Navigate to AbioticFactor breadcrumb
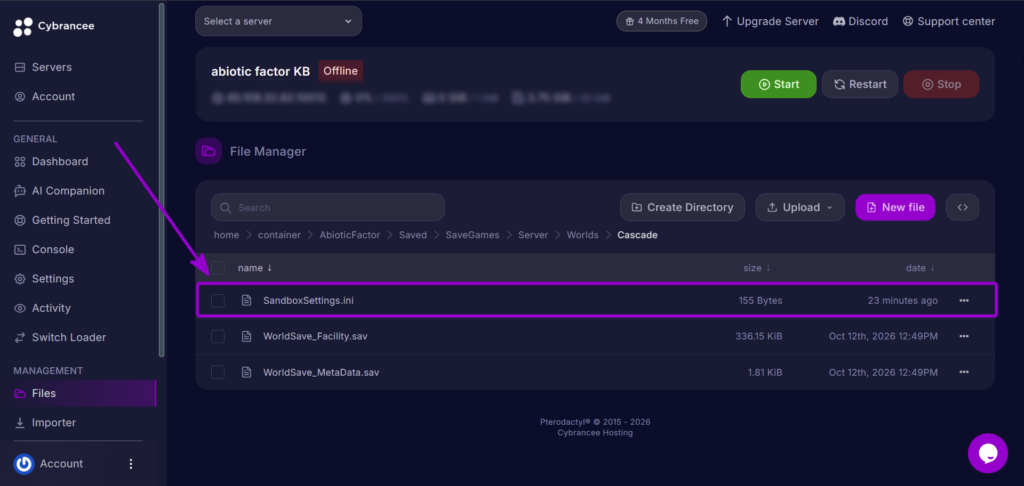This screenshot has width=1024, height=486. 349,235
